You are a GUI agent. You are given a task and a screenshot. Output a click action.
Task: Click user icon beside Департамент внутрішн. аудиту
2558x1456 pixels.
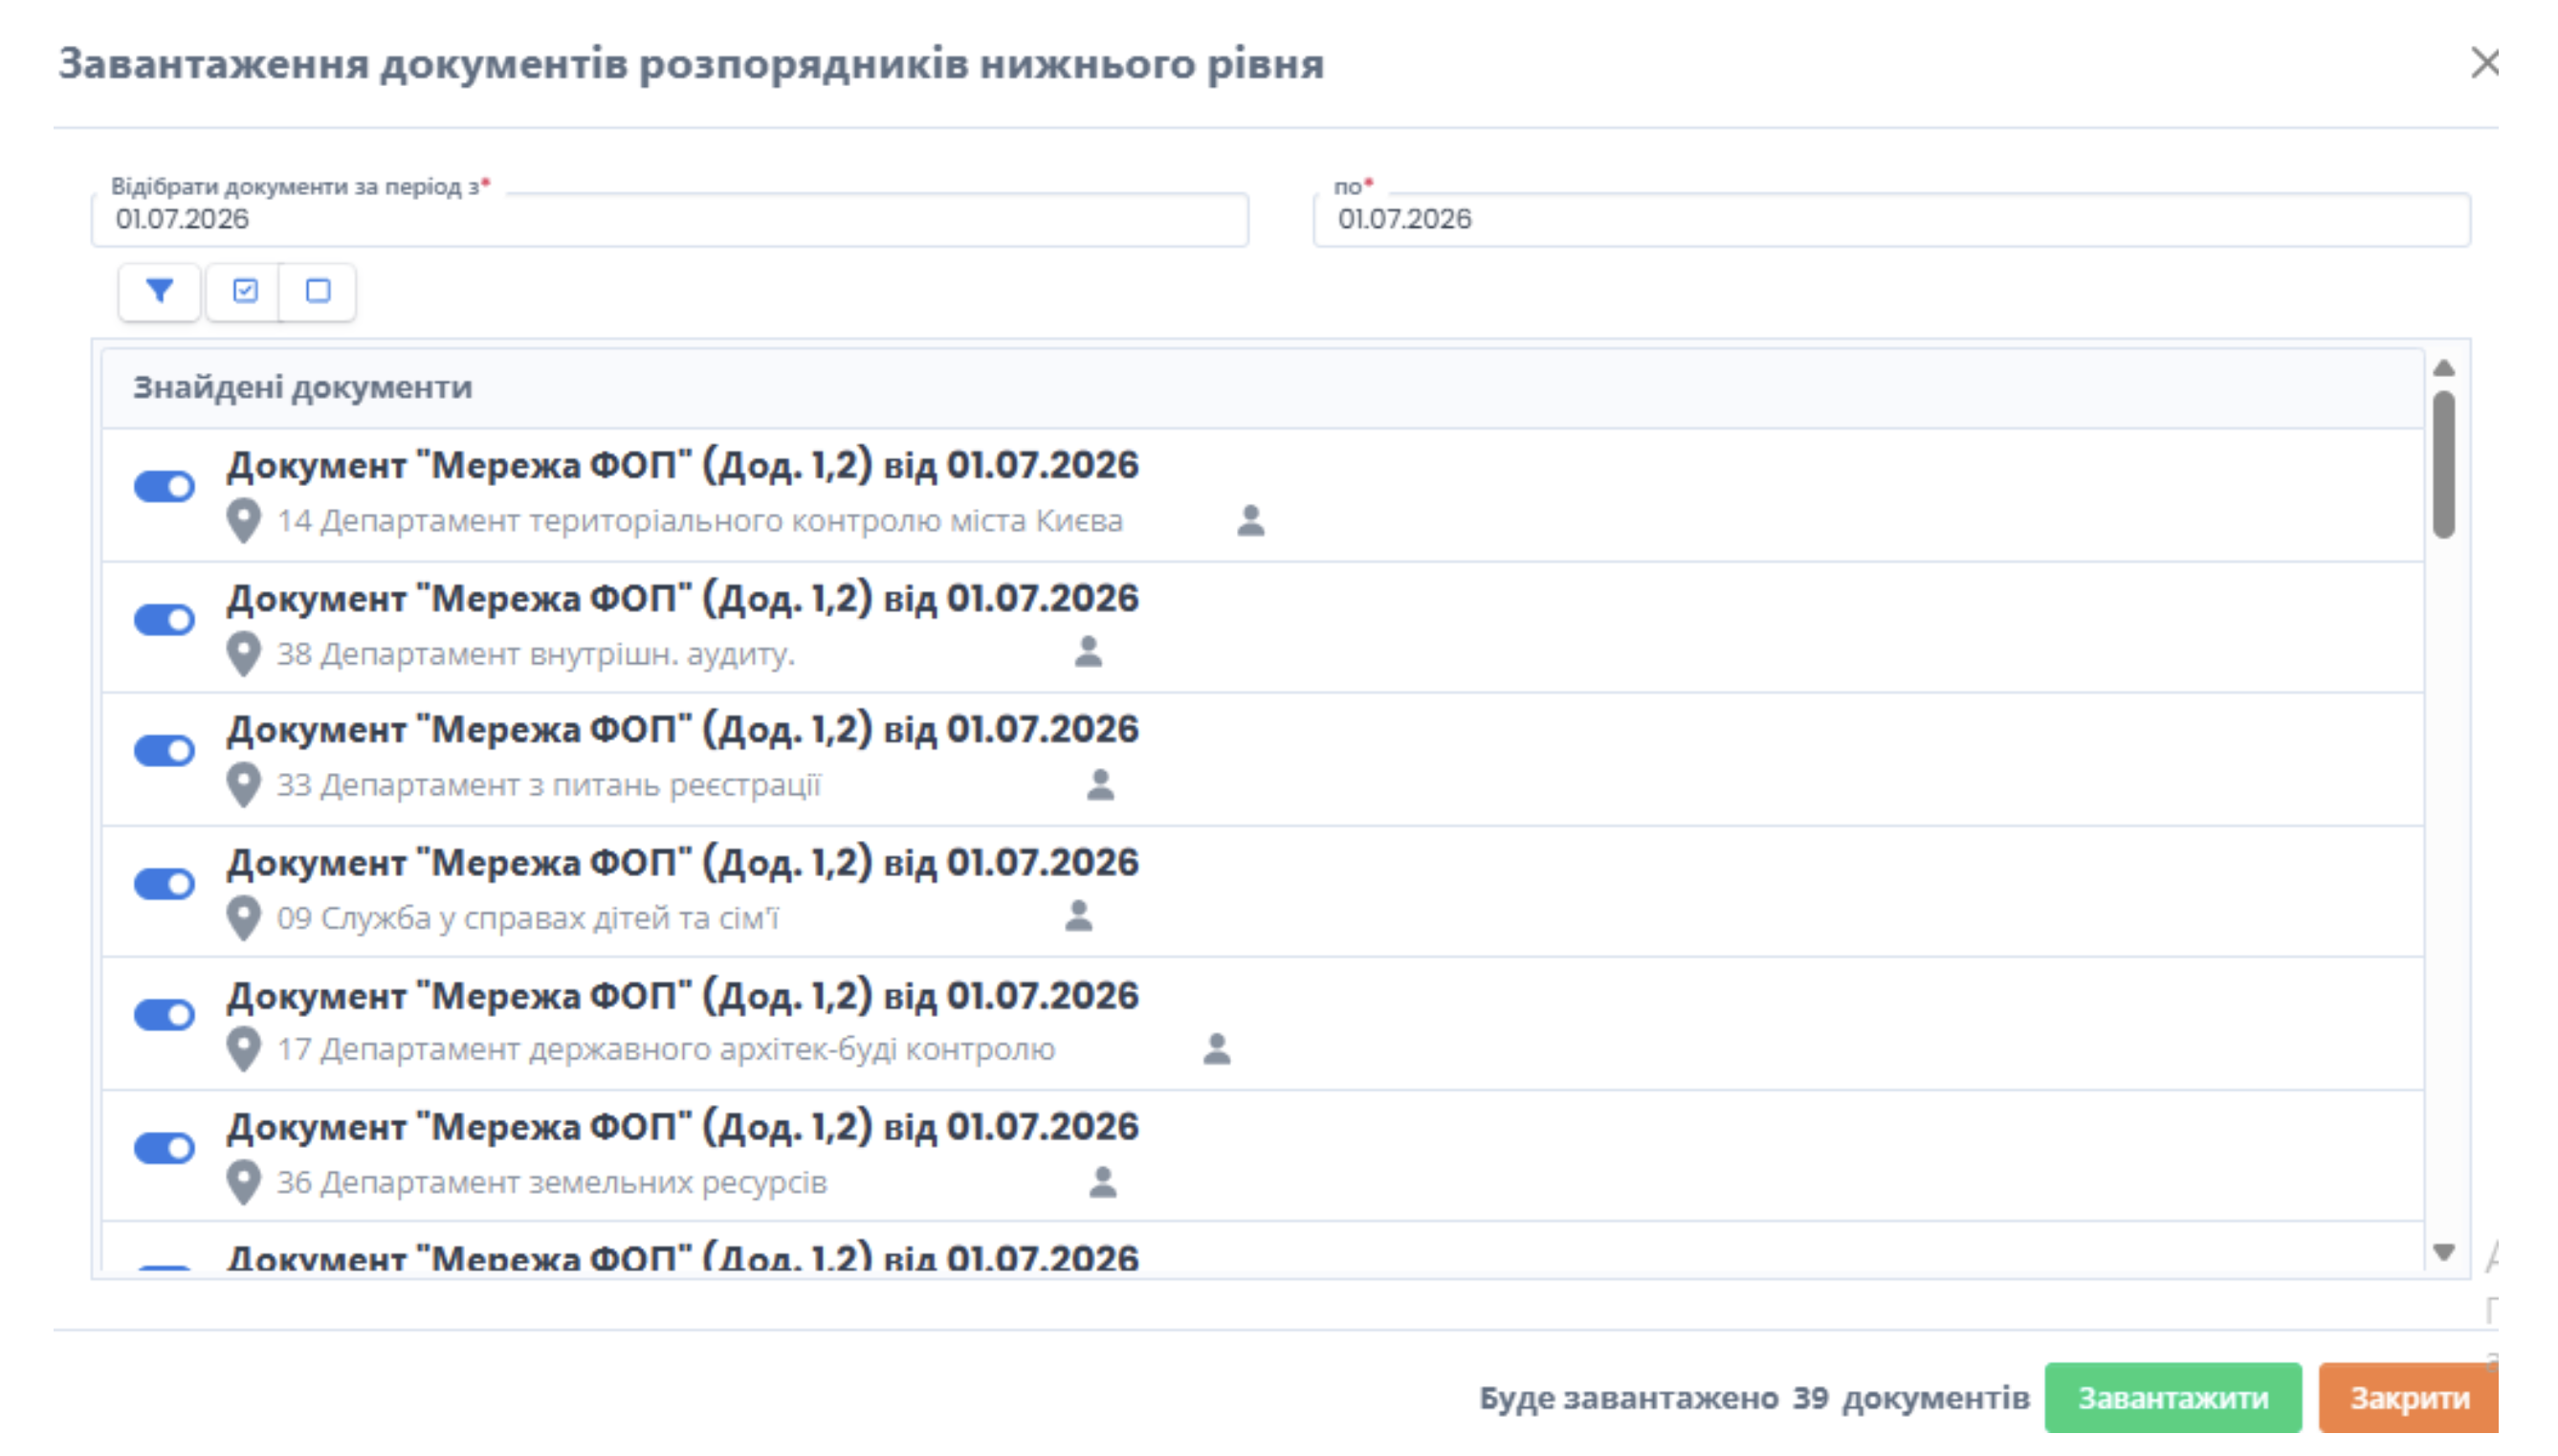click(1088, 652)
